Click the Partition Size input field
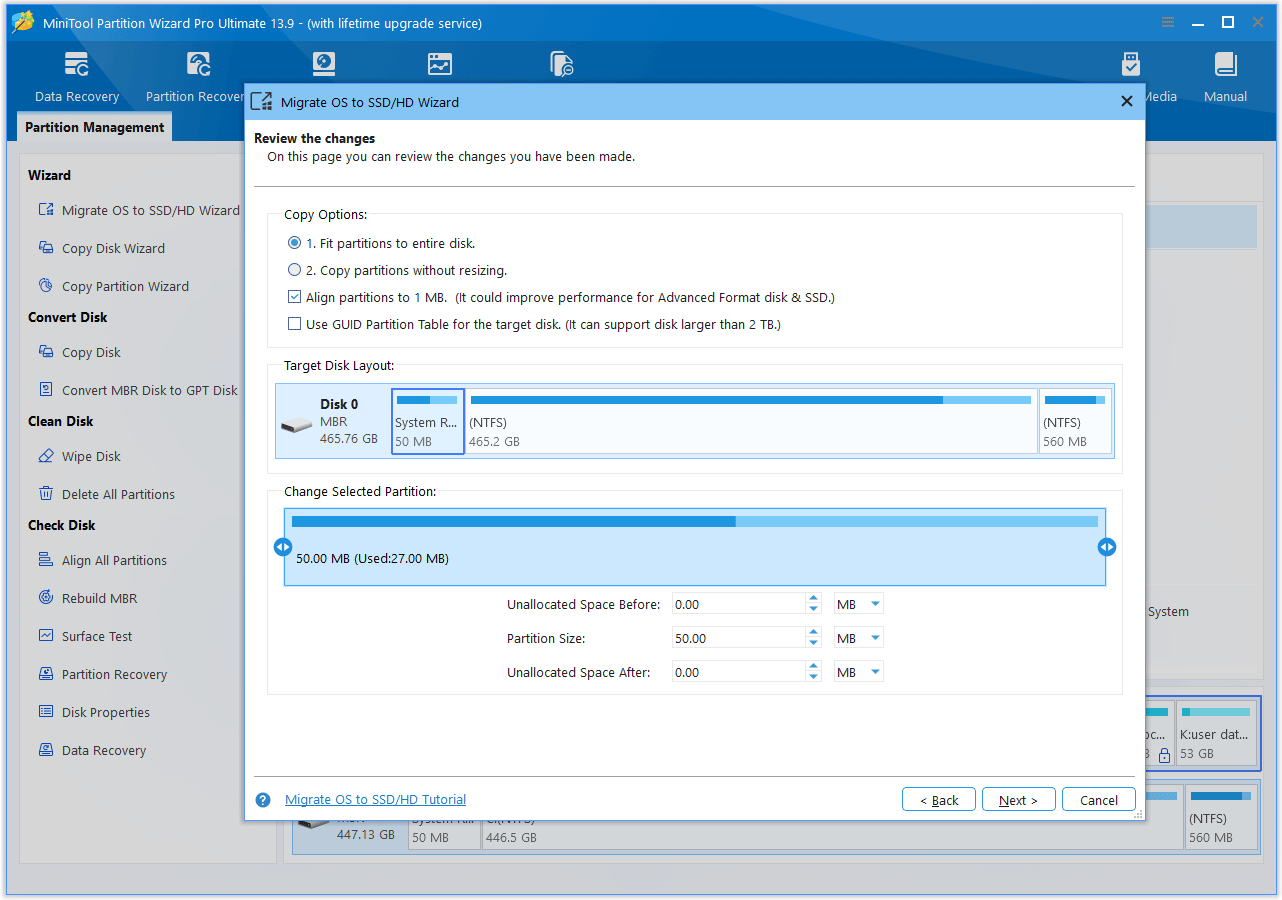 pos(739,638)
